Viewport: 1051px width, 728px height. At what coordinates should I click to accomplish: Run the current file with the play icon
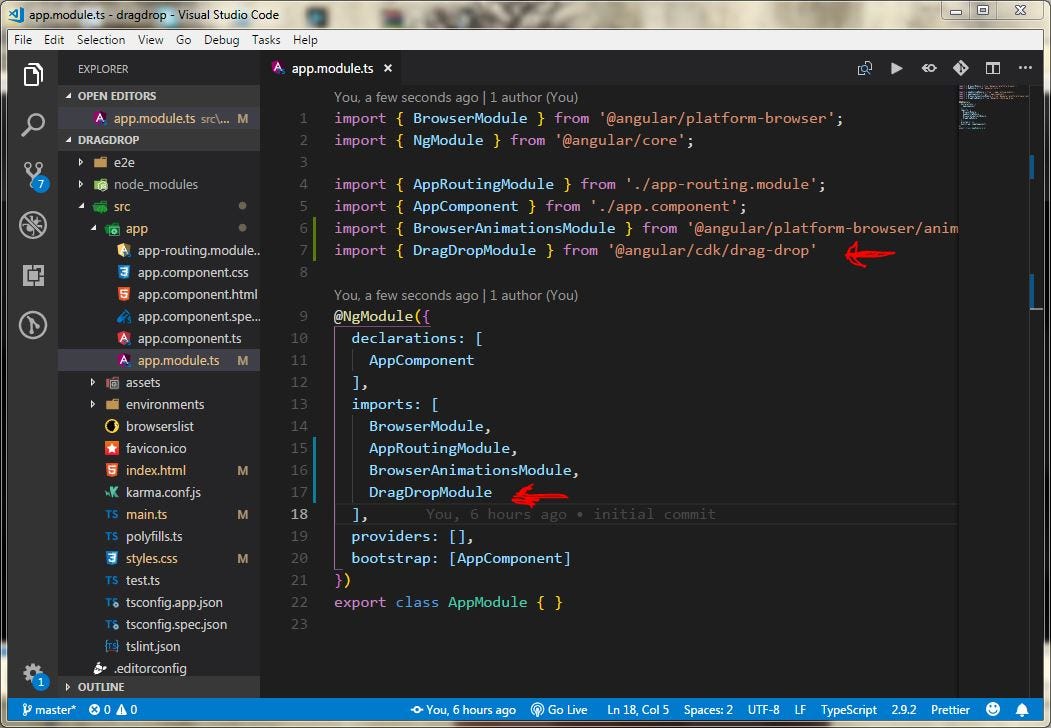[898, 68]
